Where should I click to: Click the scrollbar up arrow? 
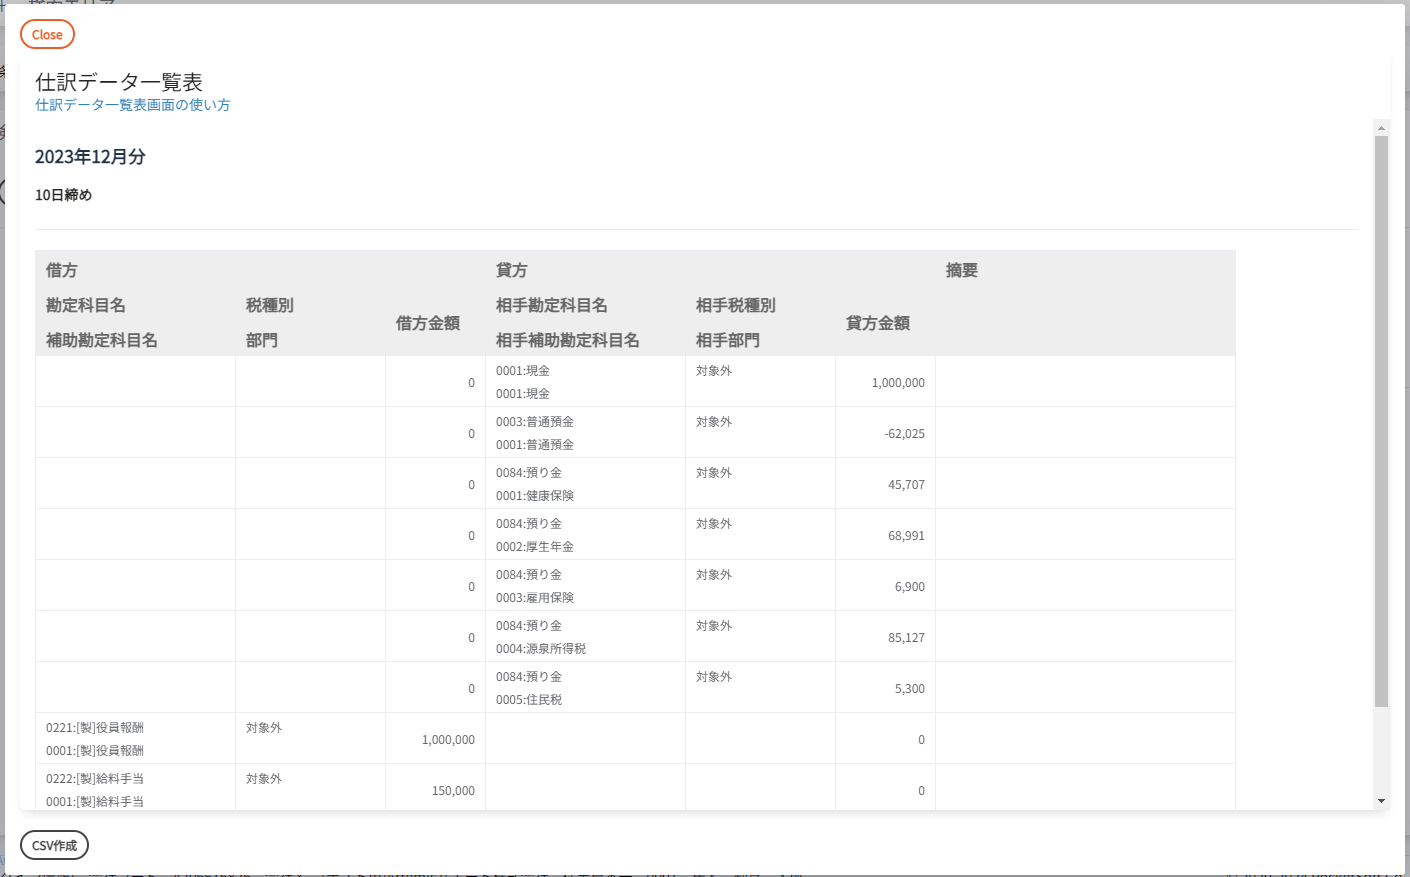[1381, 128]
